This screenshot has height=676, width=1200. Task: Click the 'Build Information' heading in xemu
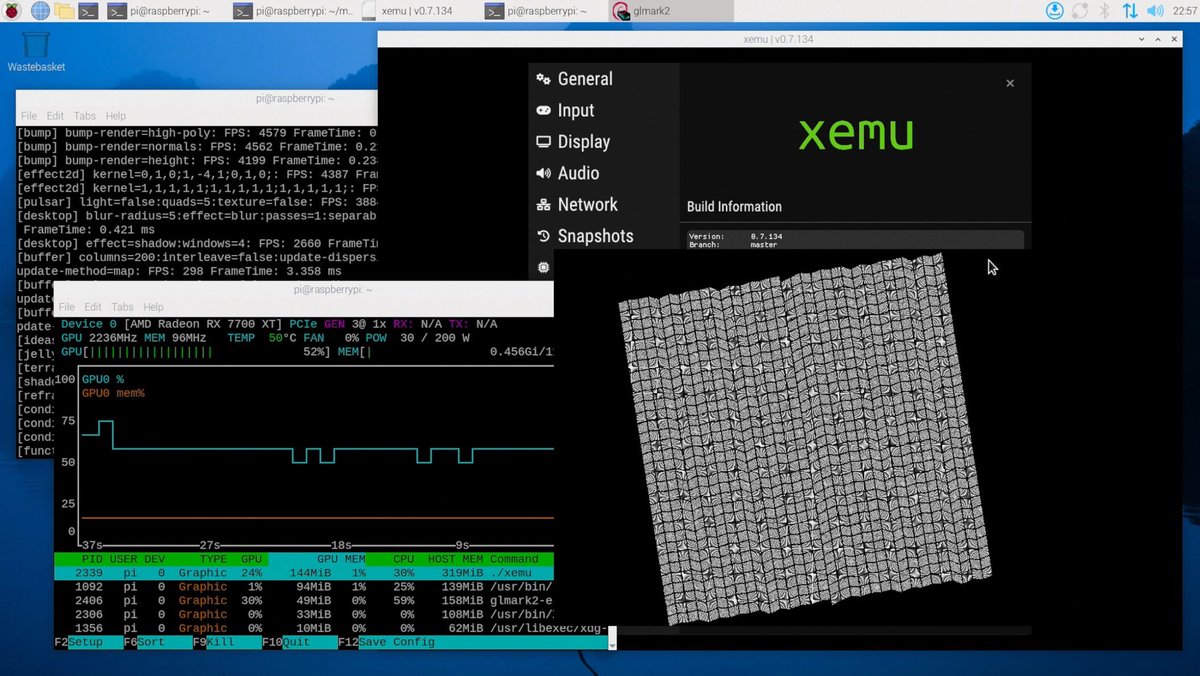tap(734, 207)
